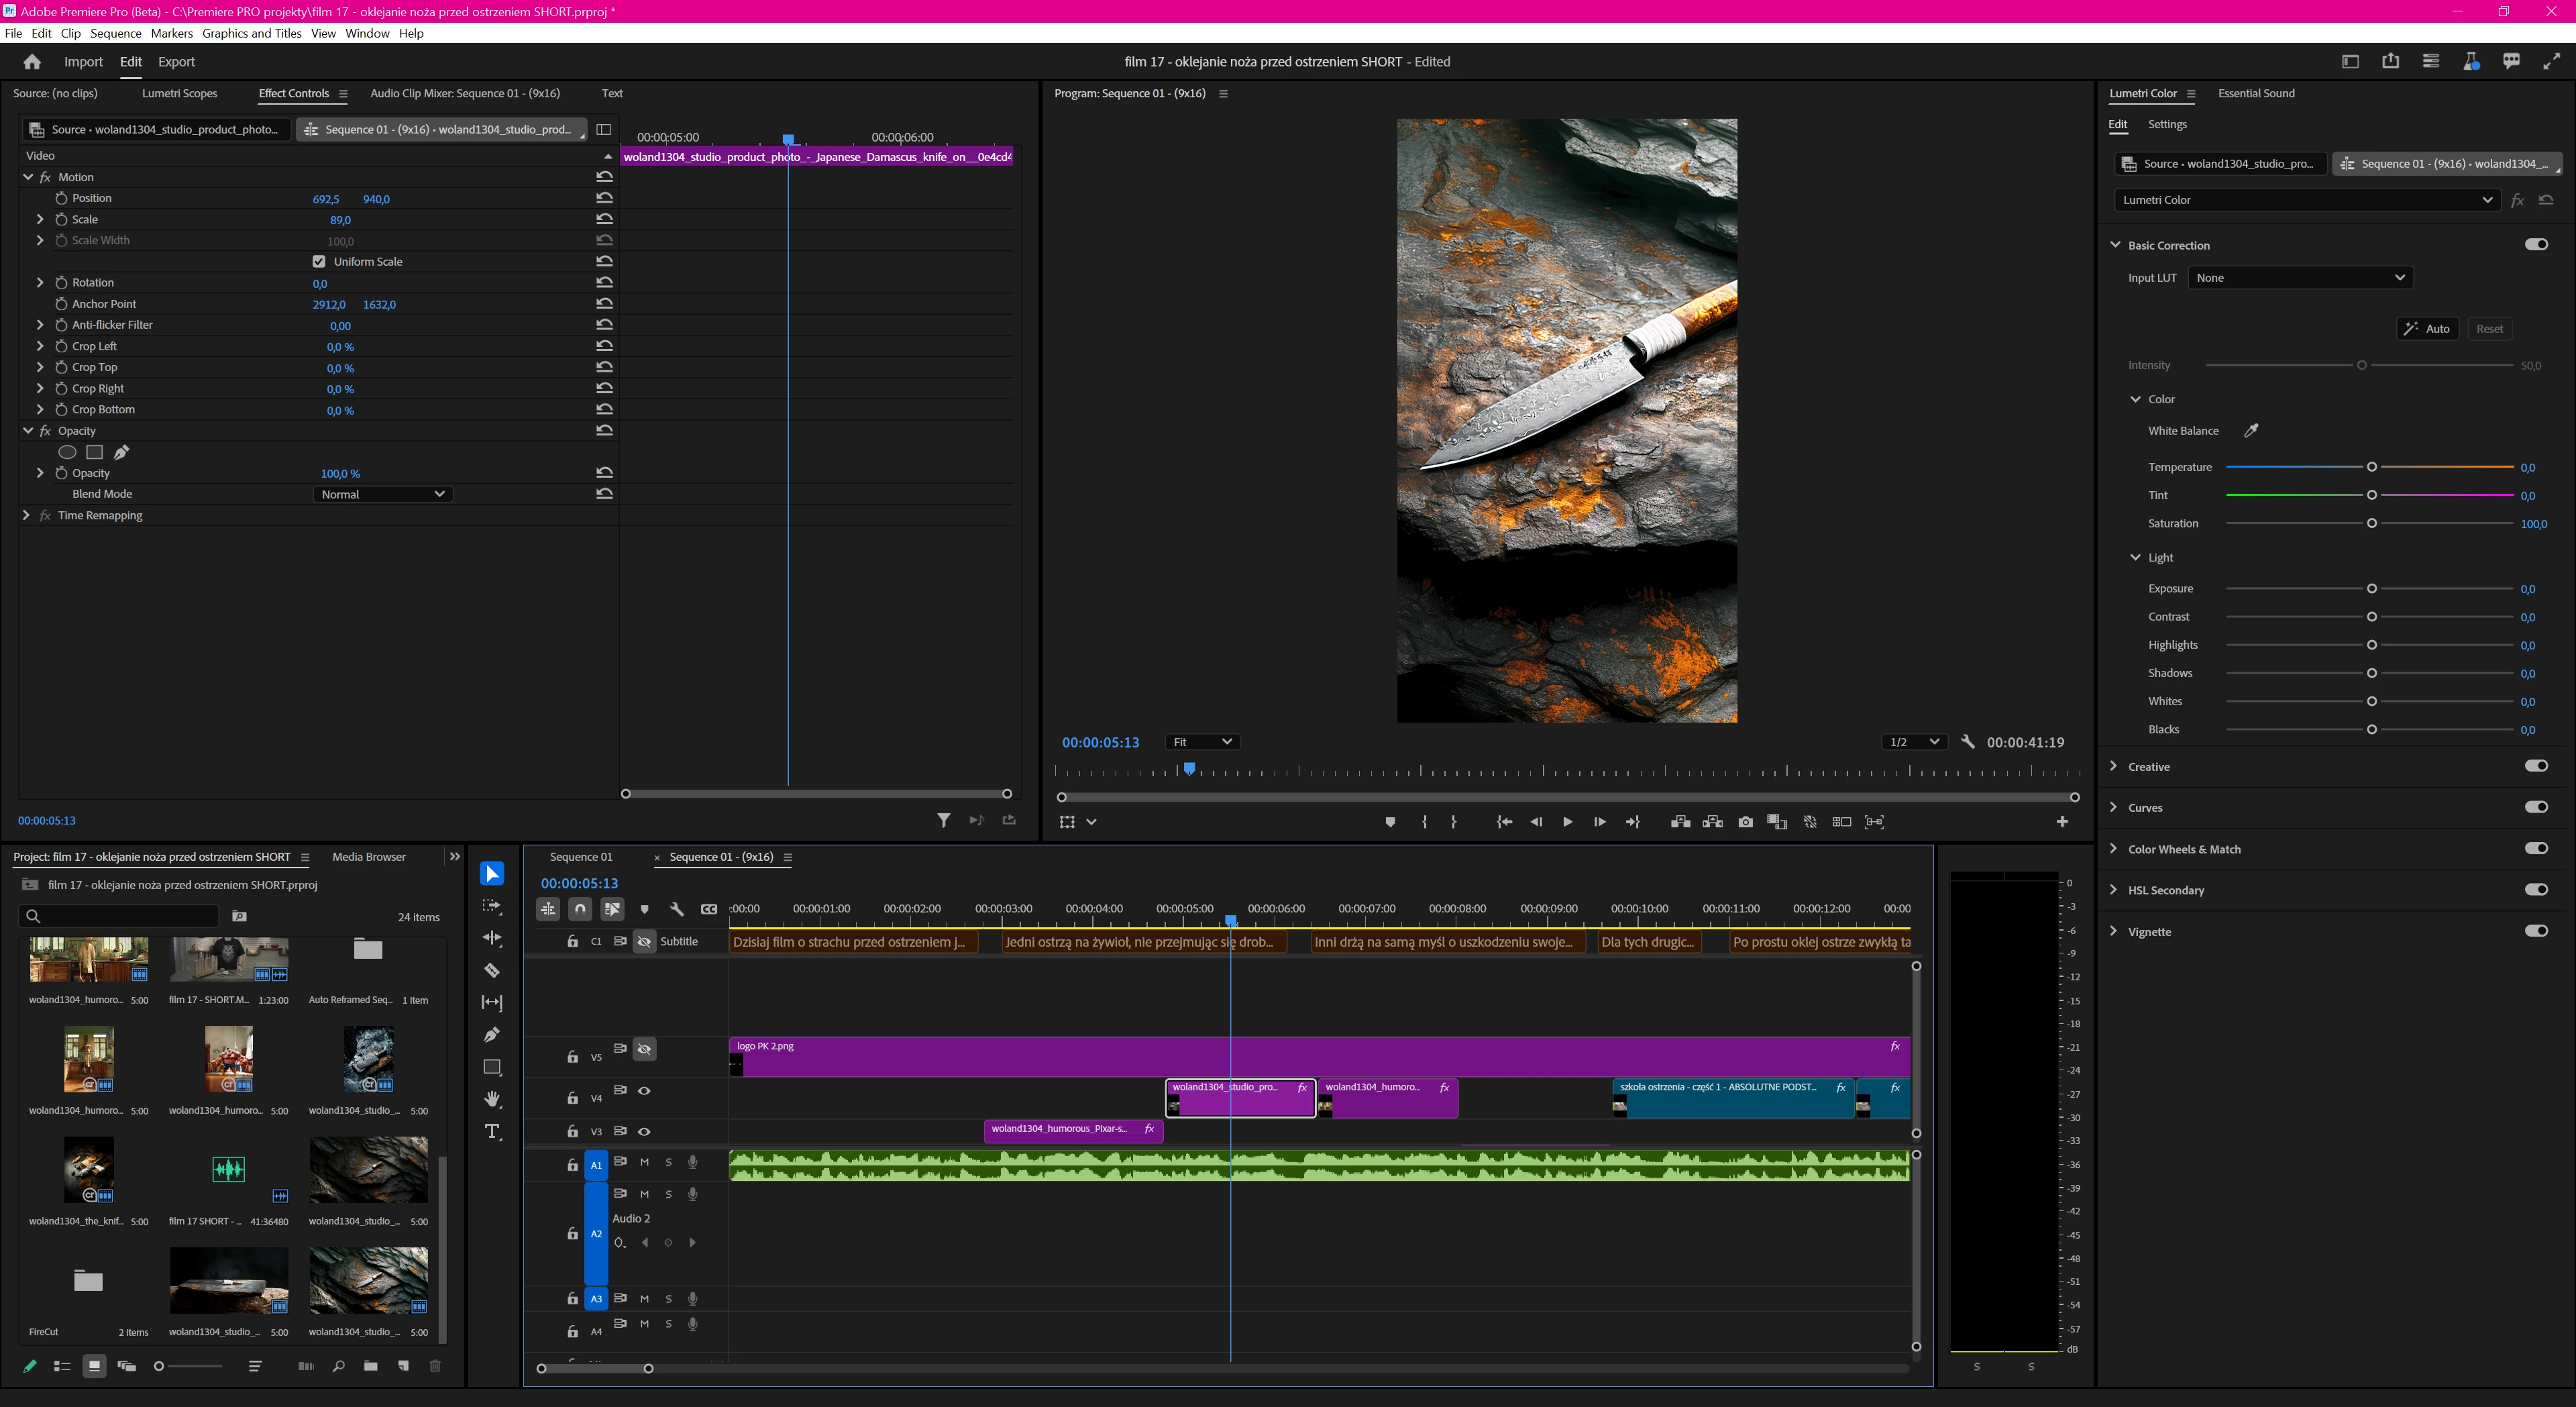Uncheck the Uniform Scale checkbox
Viewport: 2576px width, 1407px height.
click(x=319, y=262)
